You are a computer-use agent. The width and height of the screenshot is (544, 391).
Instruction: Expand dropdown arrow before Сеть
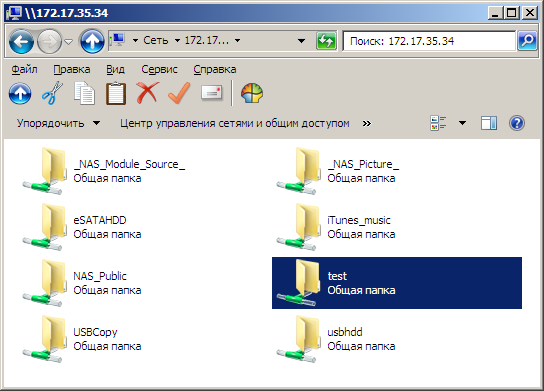pos(136,41)
